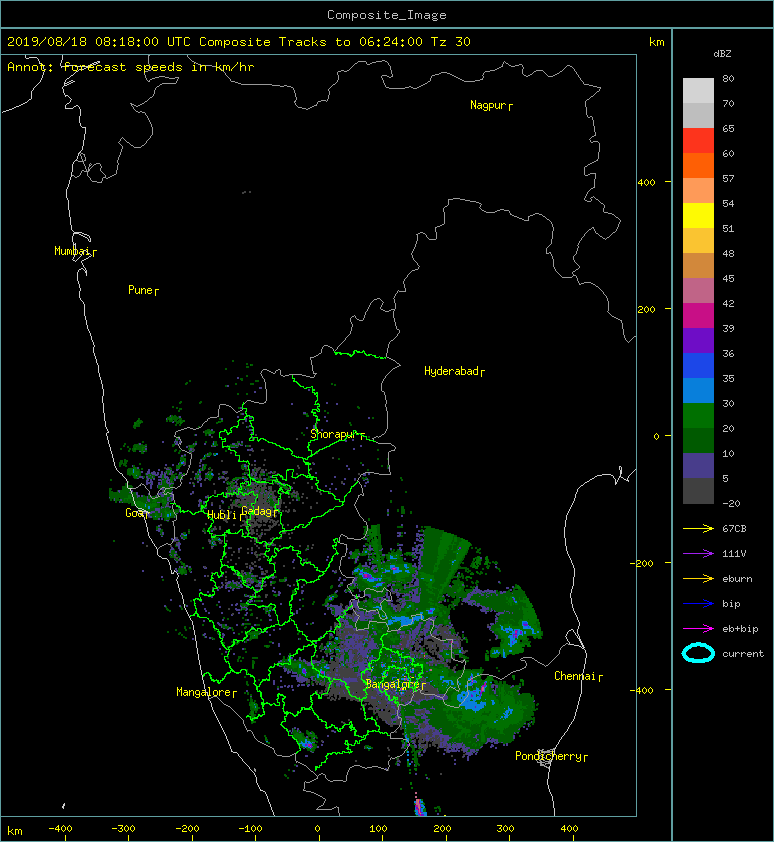
Task: Pick the light blue swatch in dBZ scale
Action: (x=698, y=390)
